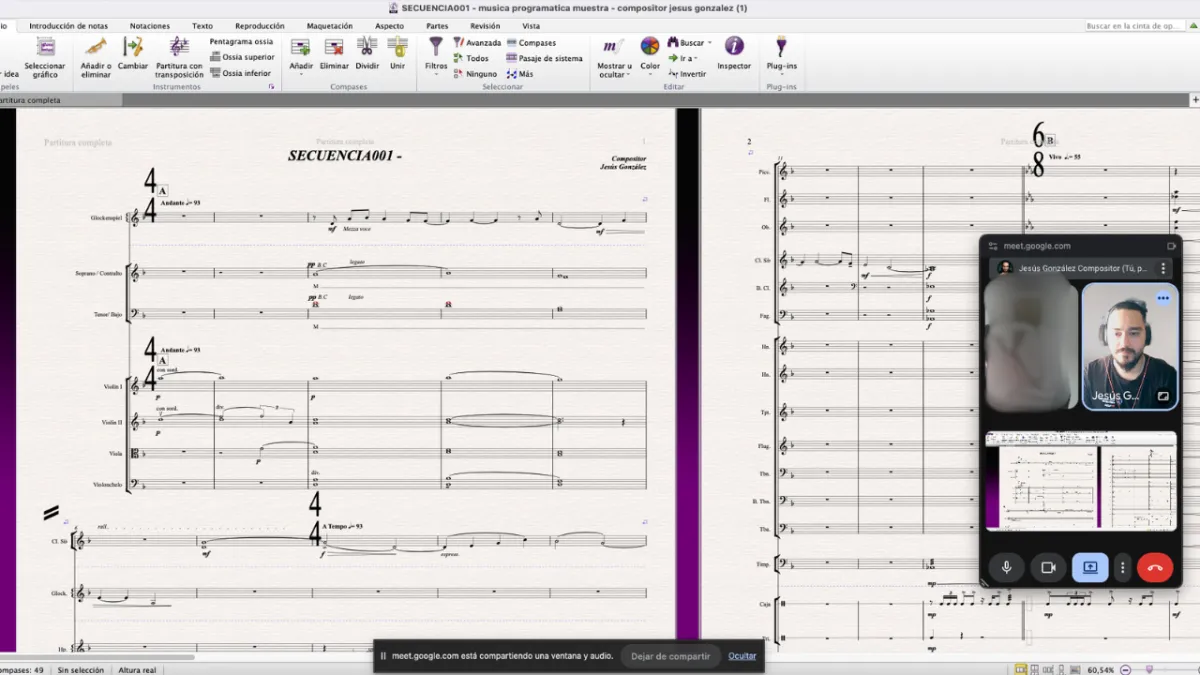Expand the Filtros dropdown

pos(436,66)
